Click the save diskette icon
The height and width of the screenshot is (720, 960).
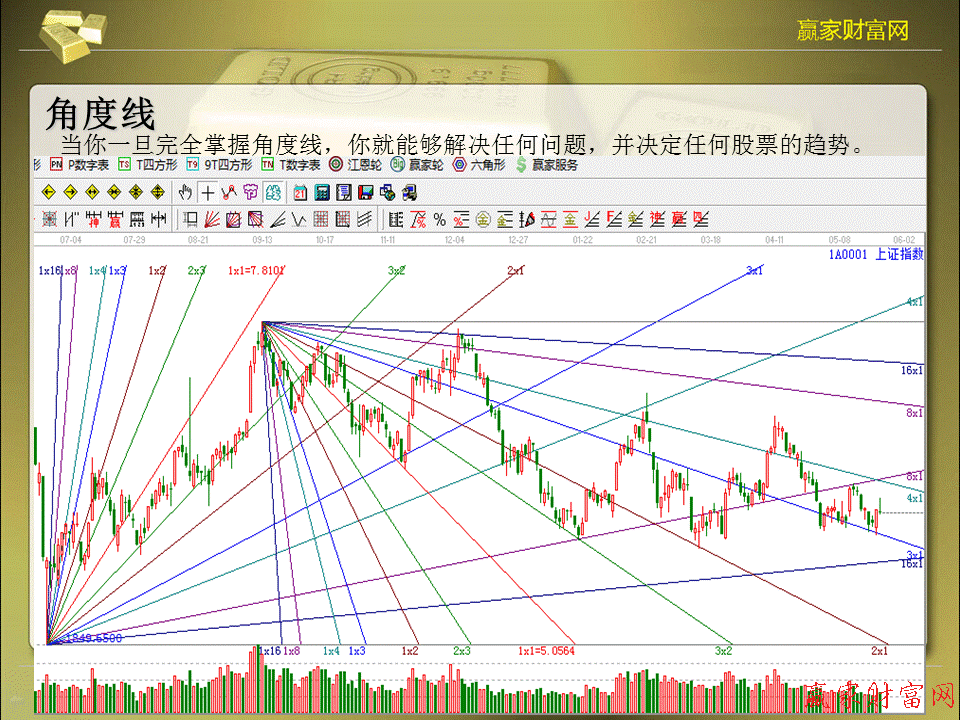[366, 192]
